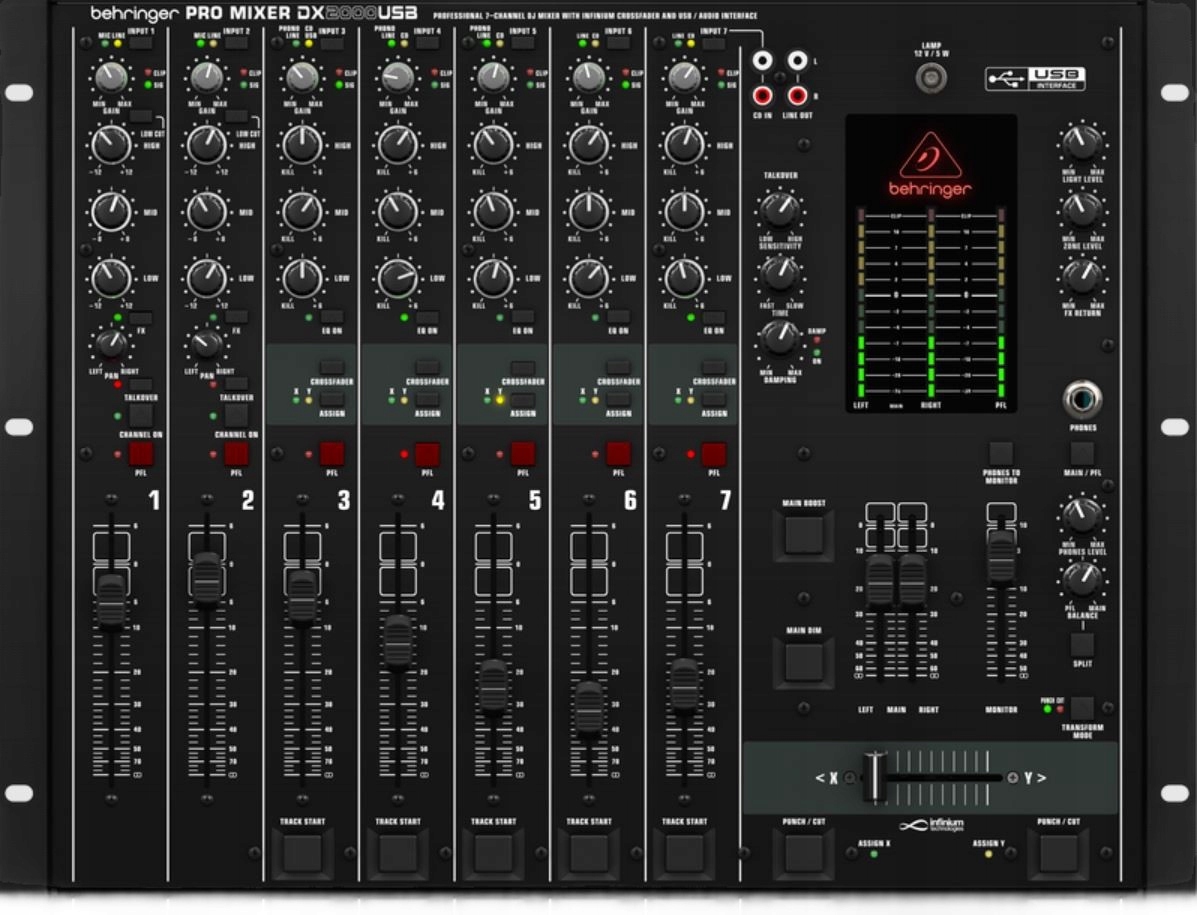Click the Talkover Sensitivity knob
1197x915 pixels.
coord(779,210)
